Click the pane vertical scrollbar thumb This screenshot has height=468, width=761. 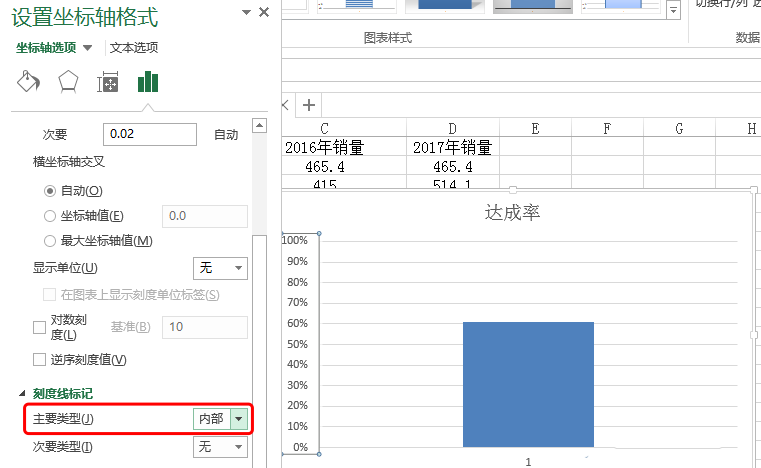coord(260,350)
